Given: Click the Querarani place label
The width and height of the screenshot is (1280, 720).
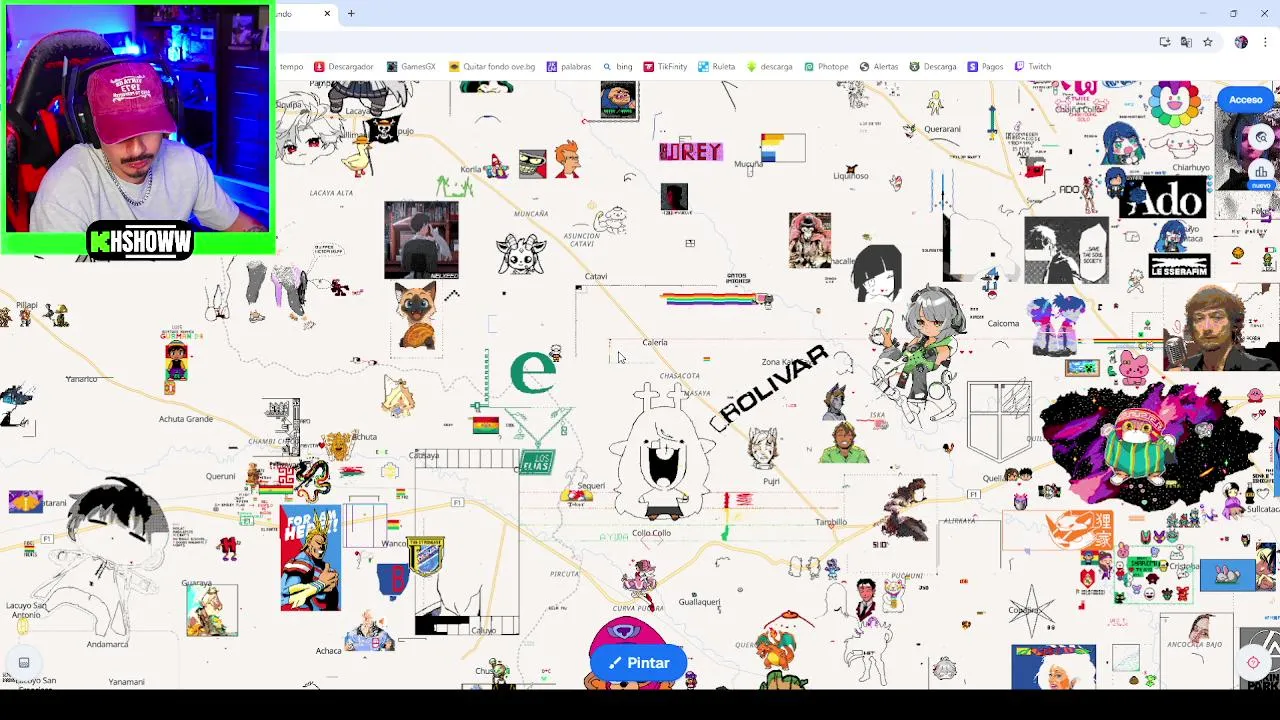Looking at the screenshot, I should [942, 129].
